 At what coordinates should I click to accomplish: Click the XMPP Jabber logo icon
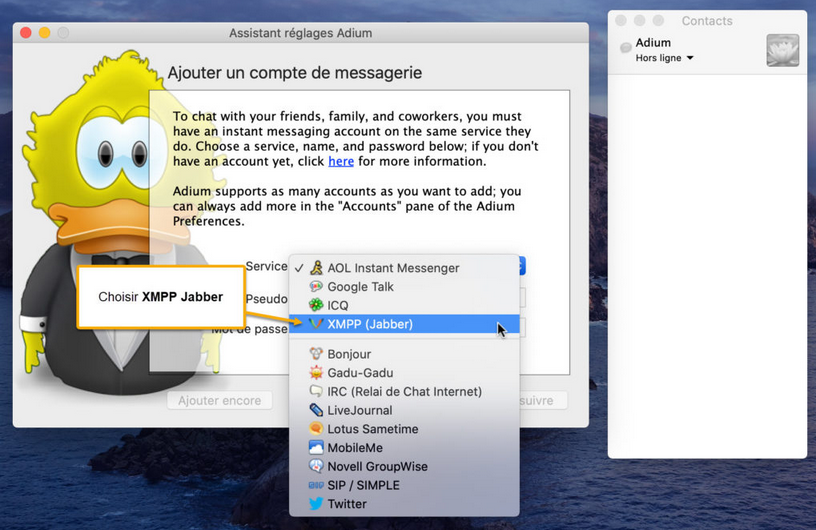coord(316,324)
